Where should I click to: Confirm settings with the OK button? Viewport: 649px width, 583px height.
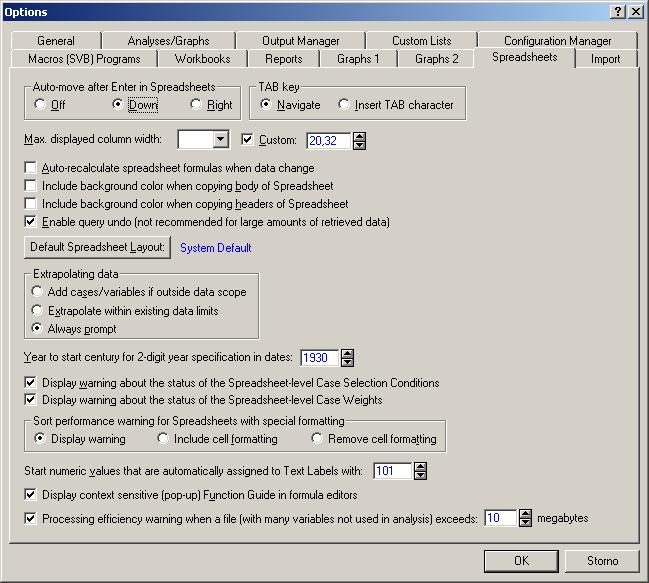click(x=521, y=561)
